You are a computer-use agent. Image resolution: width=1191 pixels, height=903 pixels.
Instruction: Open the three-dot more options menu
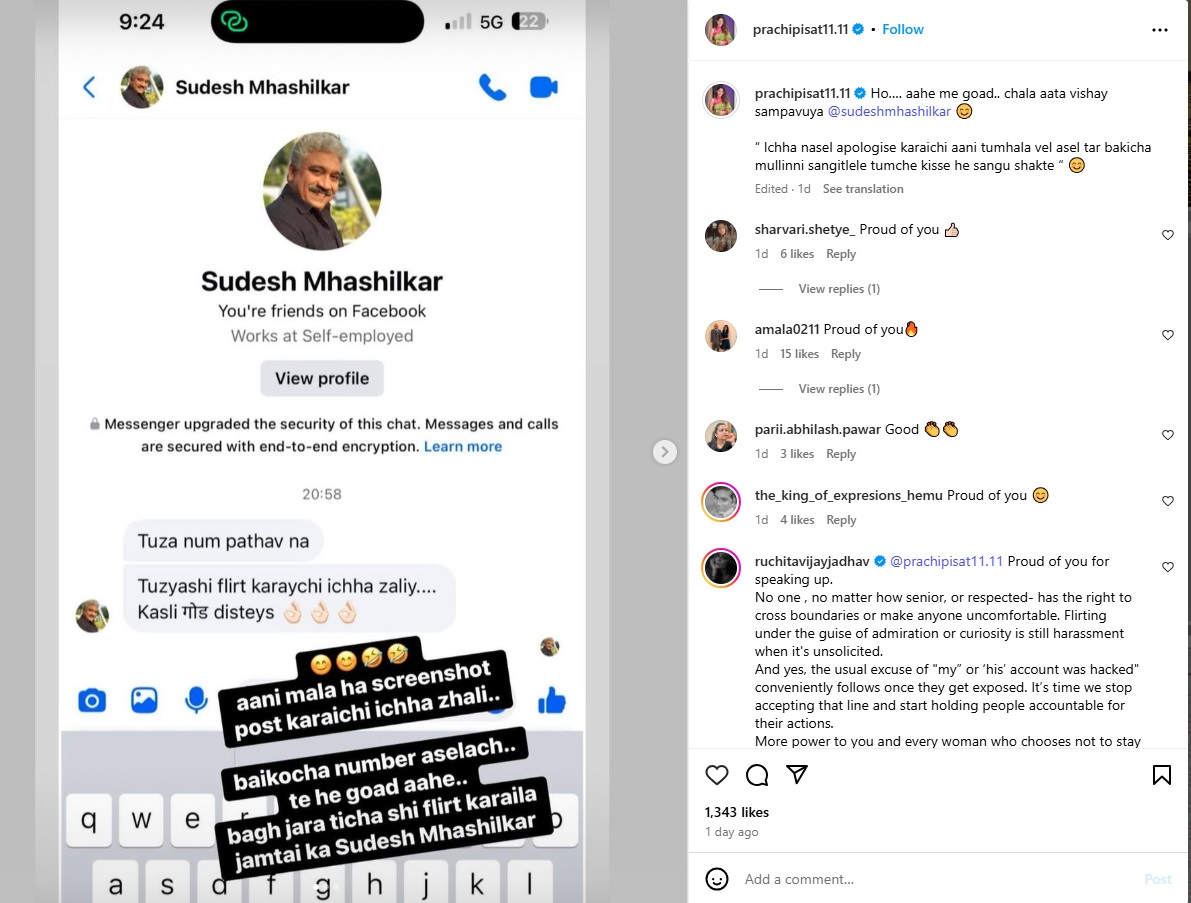coord(1159,30)
